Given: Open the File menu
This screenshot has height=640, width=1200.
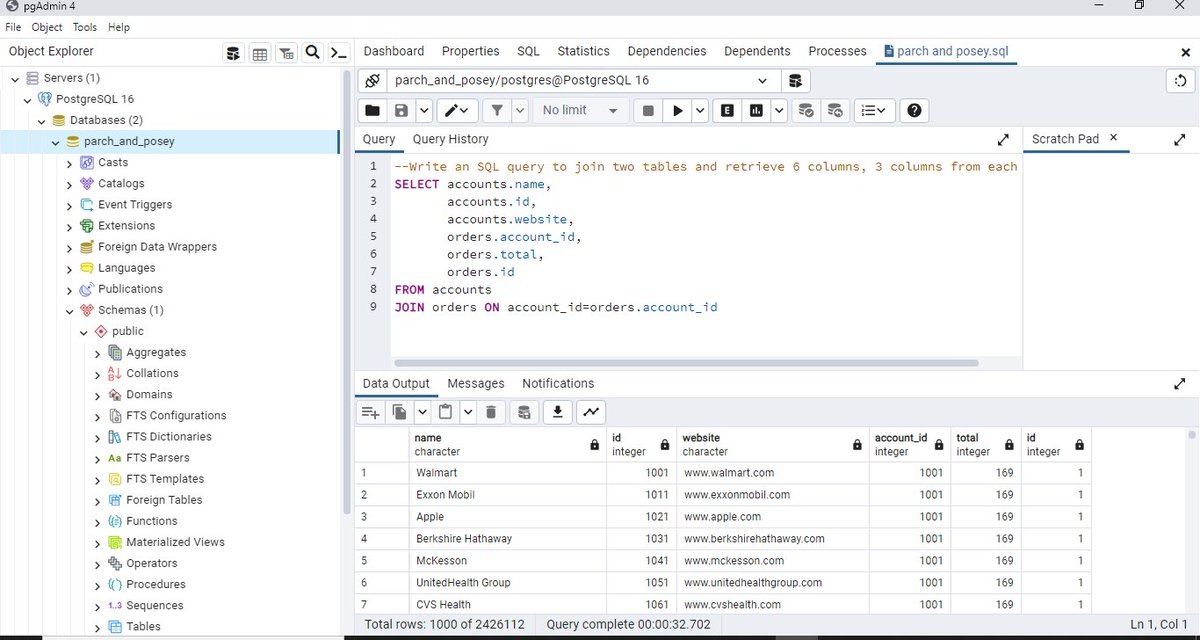Looking at the screenshot, I should point(13,27).
